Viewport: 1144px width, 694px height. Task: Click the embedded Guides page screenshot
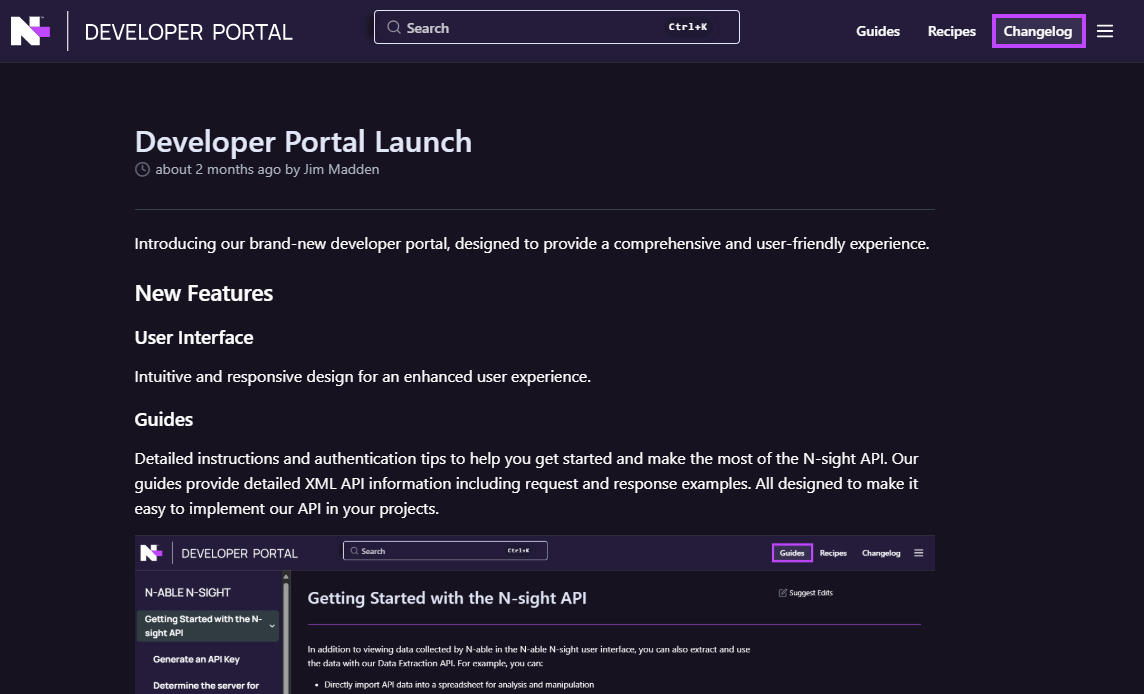click(535, 614)
